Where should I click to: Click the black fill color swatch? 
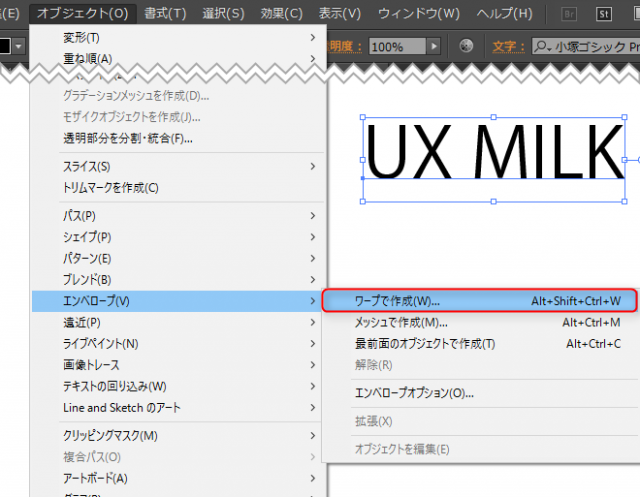5,46
